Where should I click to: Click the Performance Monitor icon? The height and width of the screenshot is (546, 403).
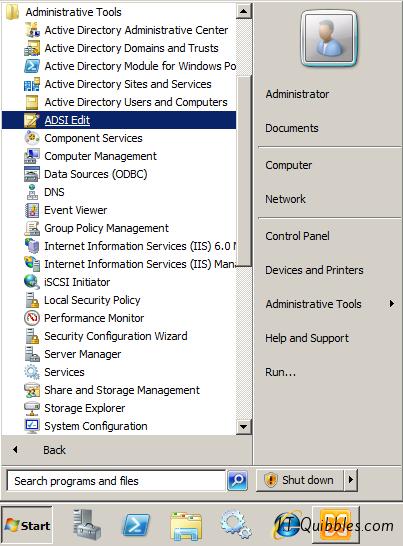[32, 318]
